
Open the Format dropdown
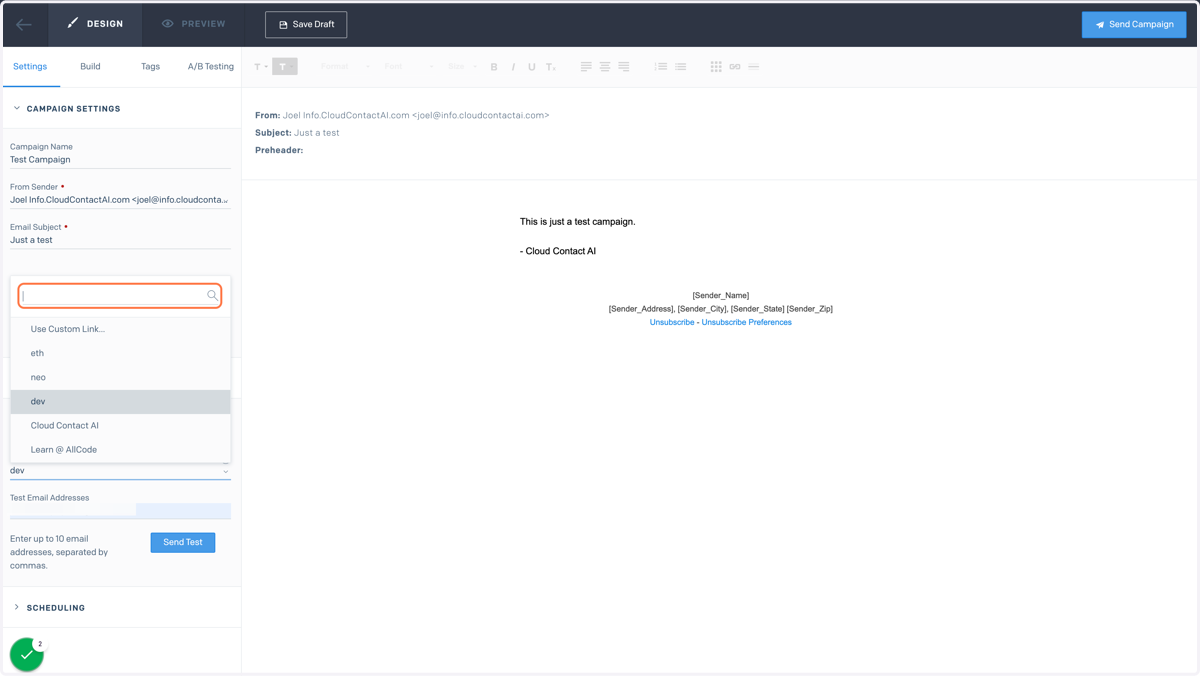[345, 67]
